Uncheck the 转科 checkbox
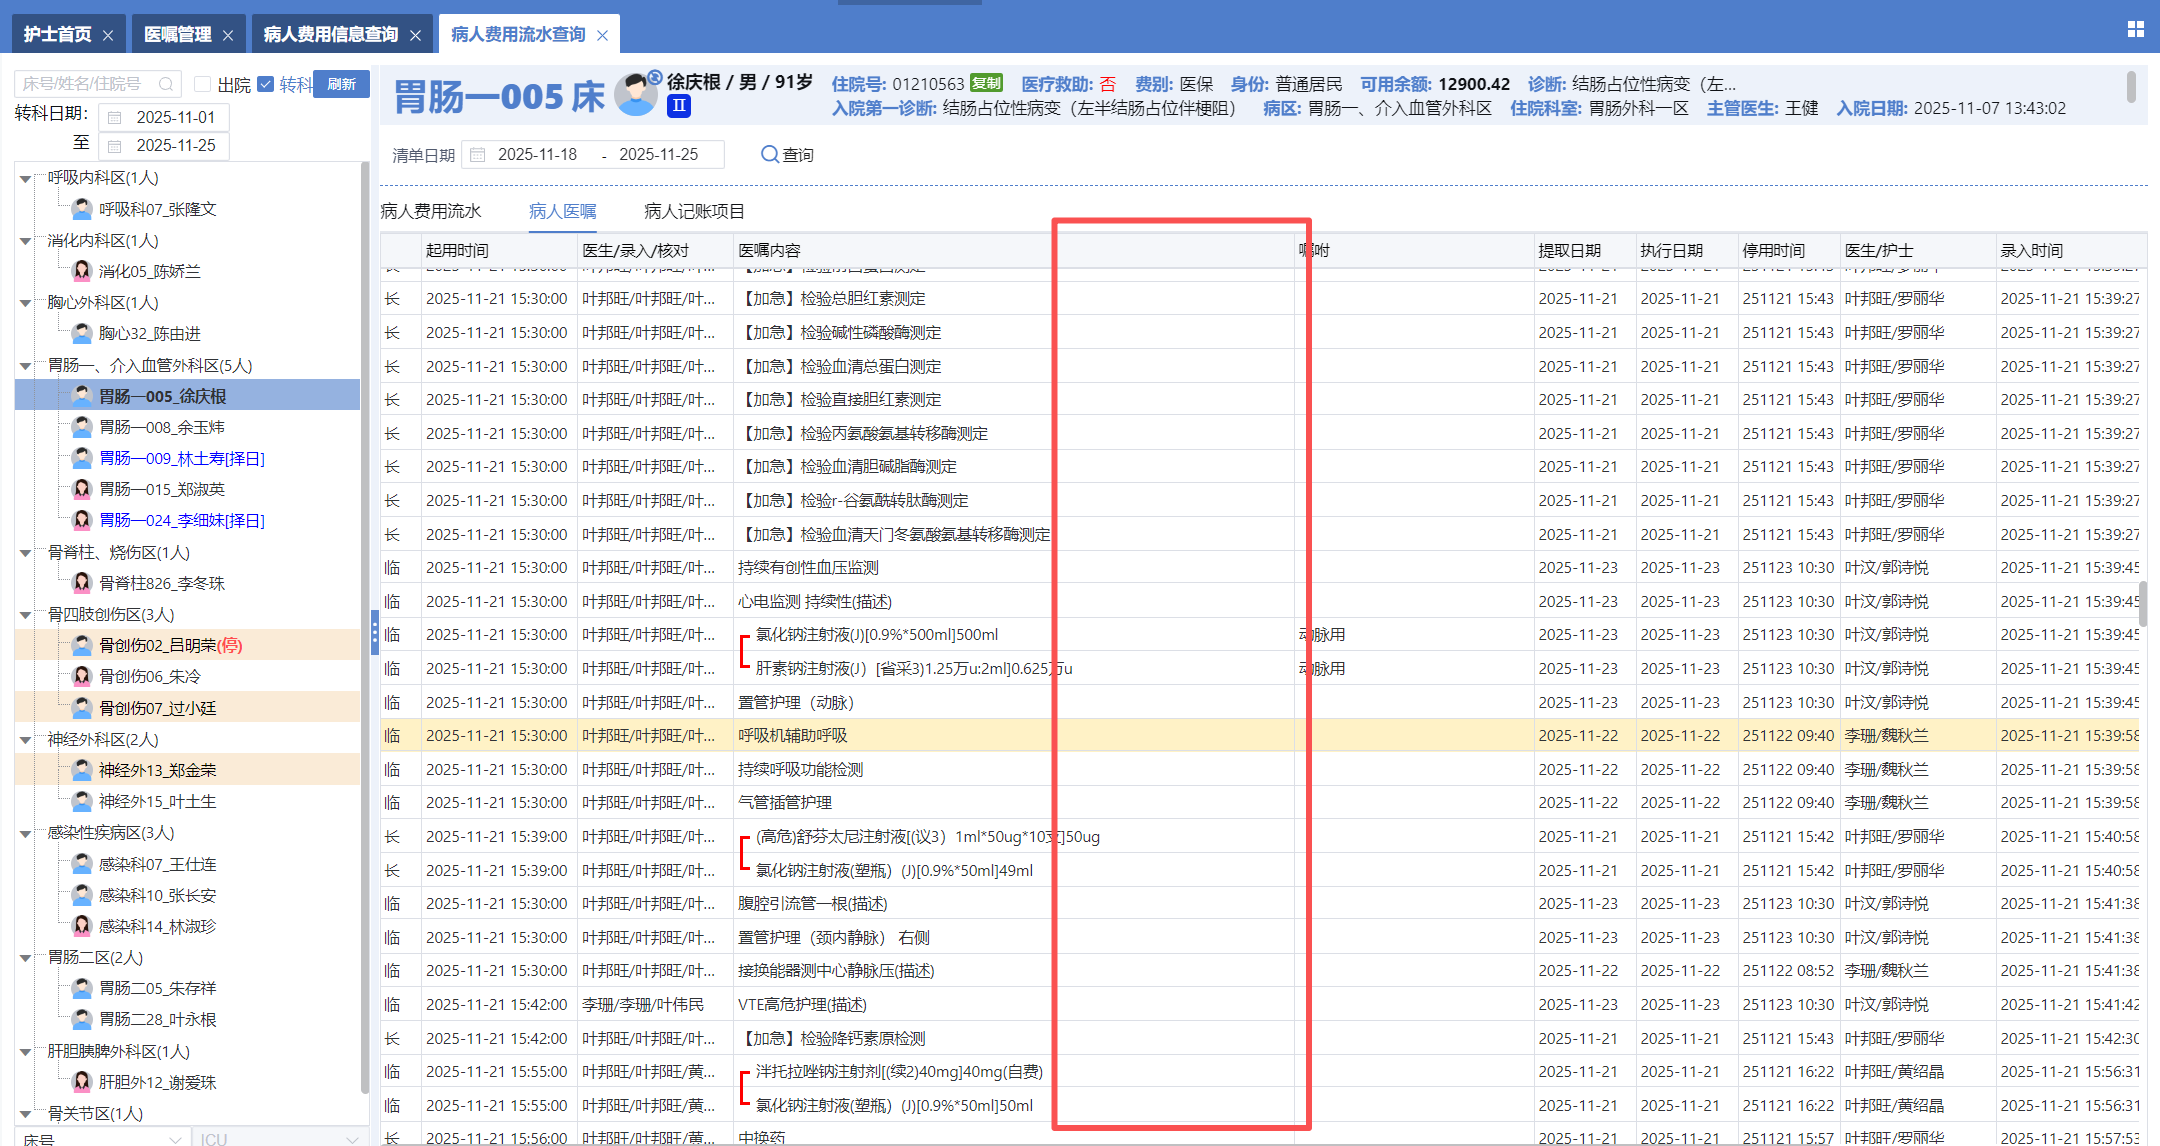Viewport: 2160px width, 1146px height. [x=266, y=84]
